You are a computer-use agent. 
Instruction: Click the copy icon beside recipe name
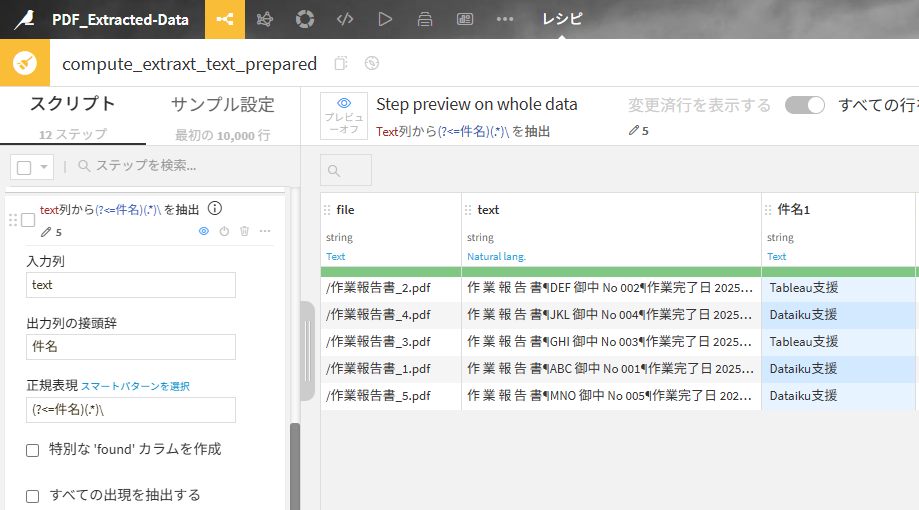(x=341, y=63)
